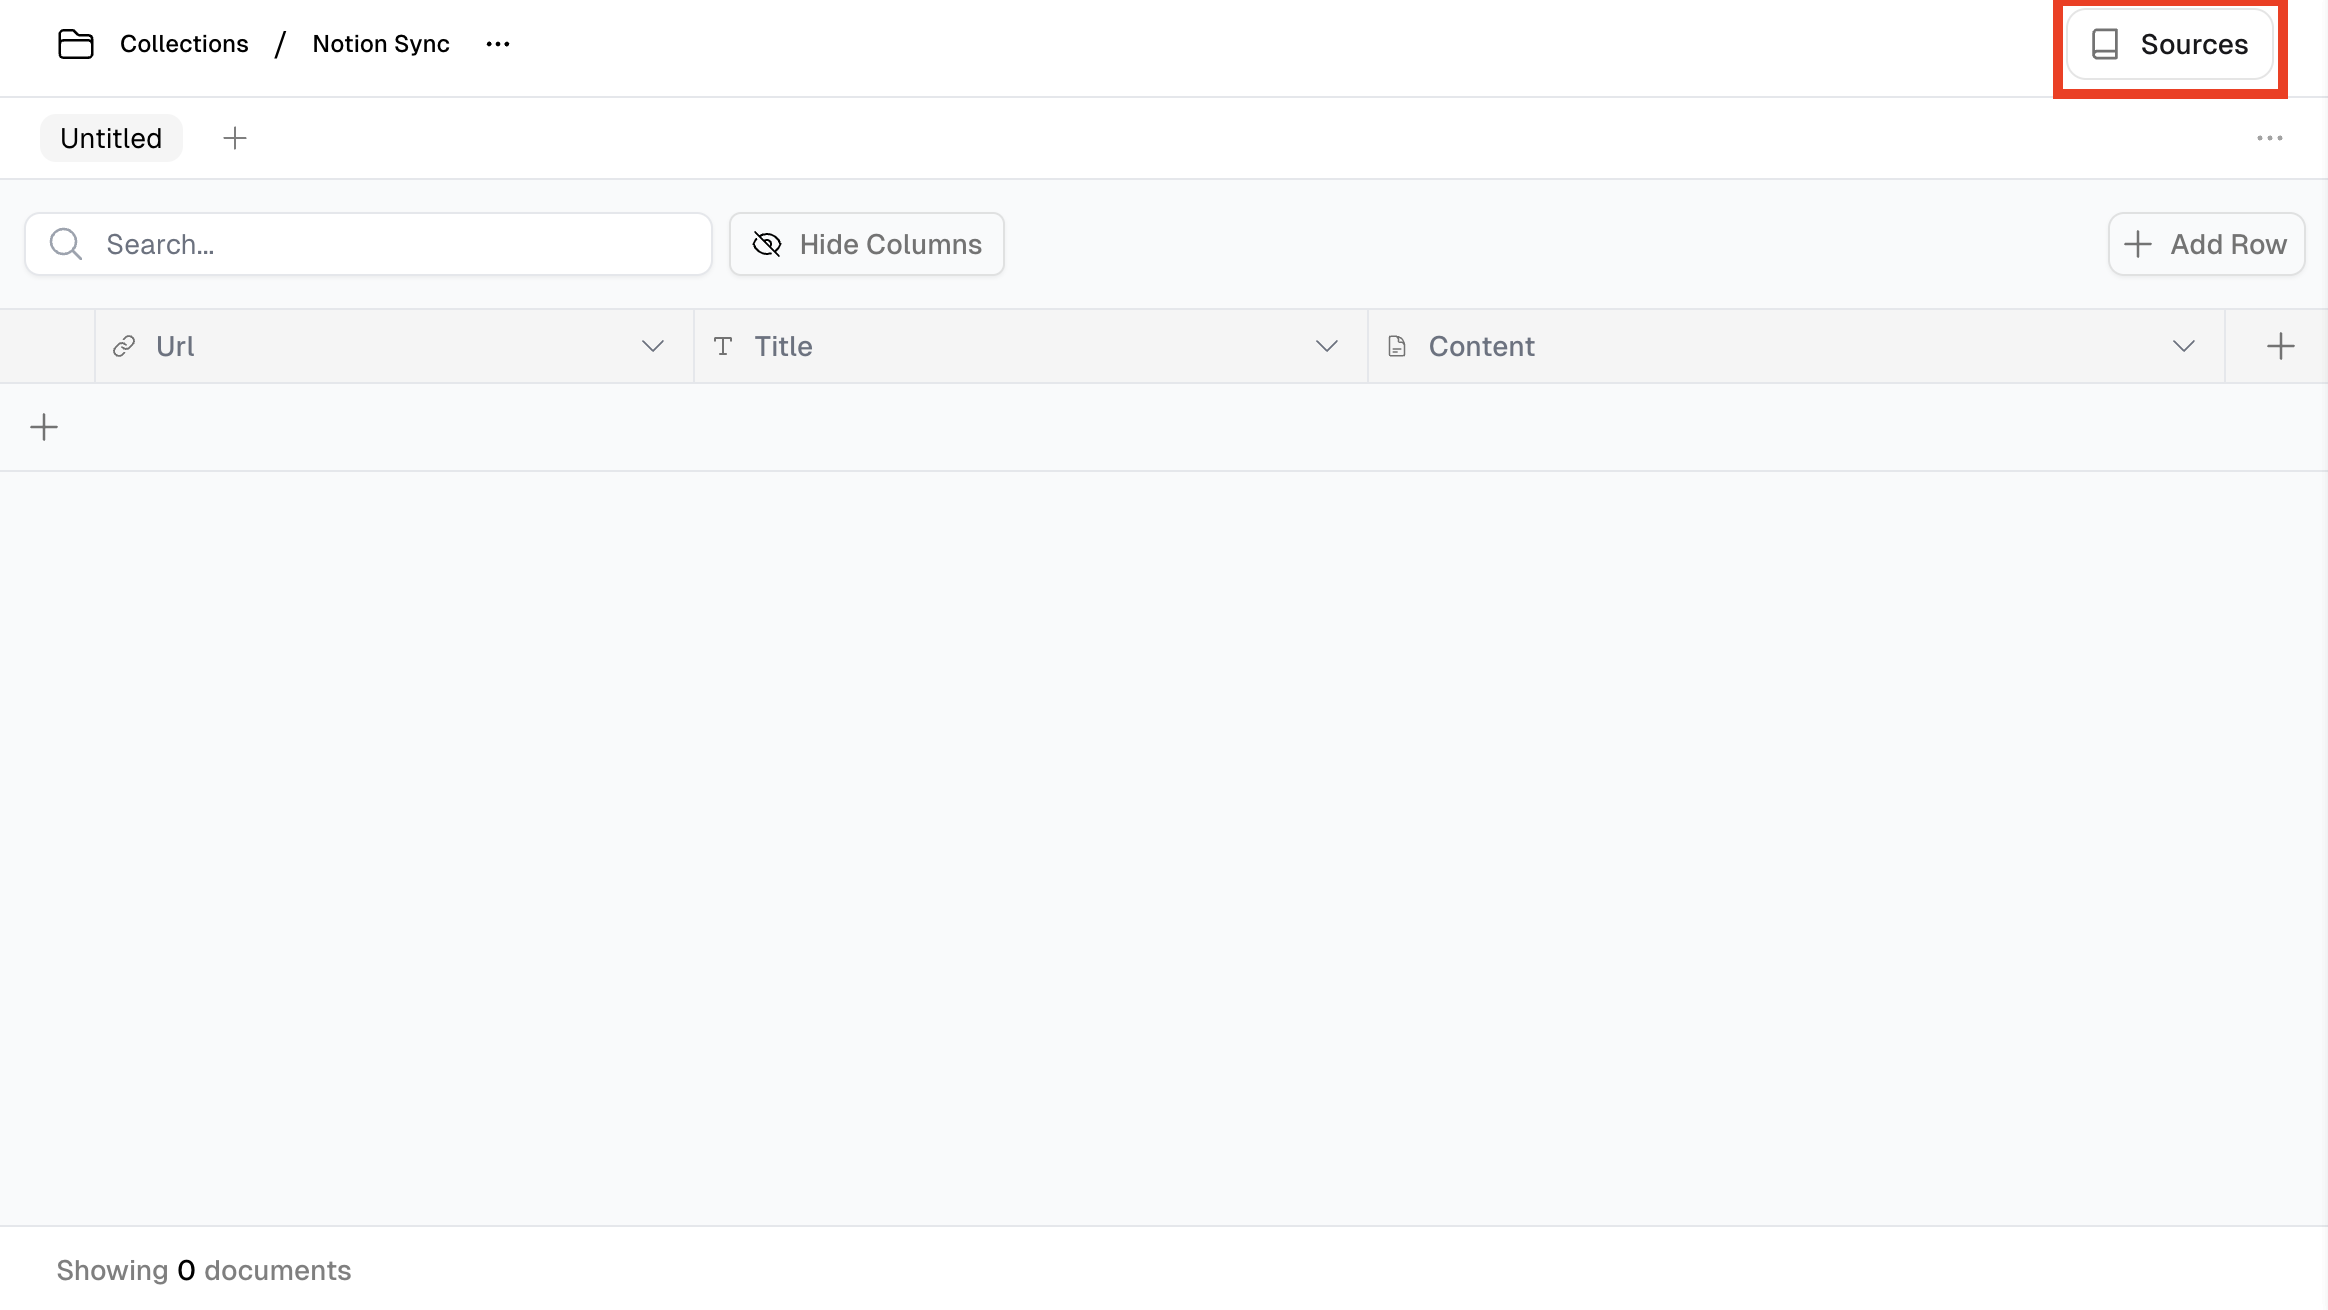Expand the Content column dropdown chevron
This screenshot has width=2328, height=1310.
(2184, 346)
